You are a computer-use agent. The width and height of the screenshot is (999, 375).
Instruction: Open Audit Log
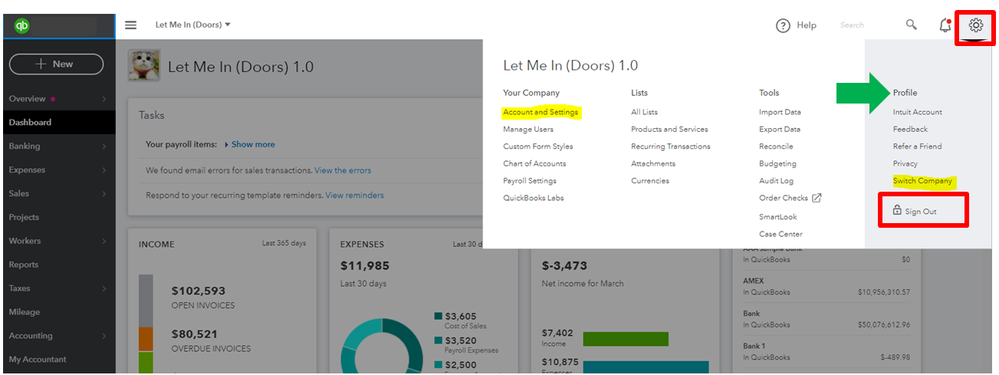tap(776, 181)
